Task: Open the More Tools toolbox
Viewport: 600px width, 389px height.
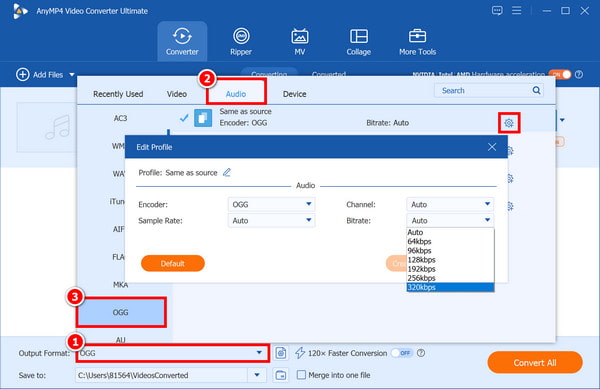Action: [x=417, y=41]
